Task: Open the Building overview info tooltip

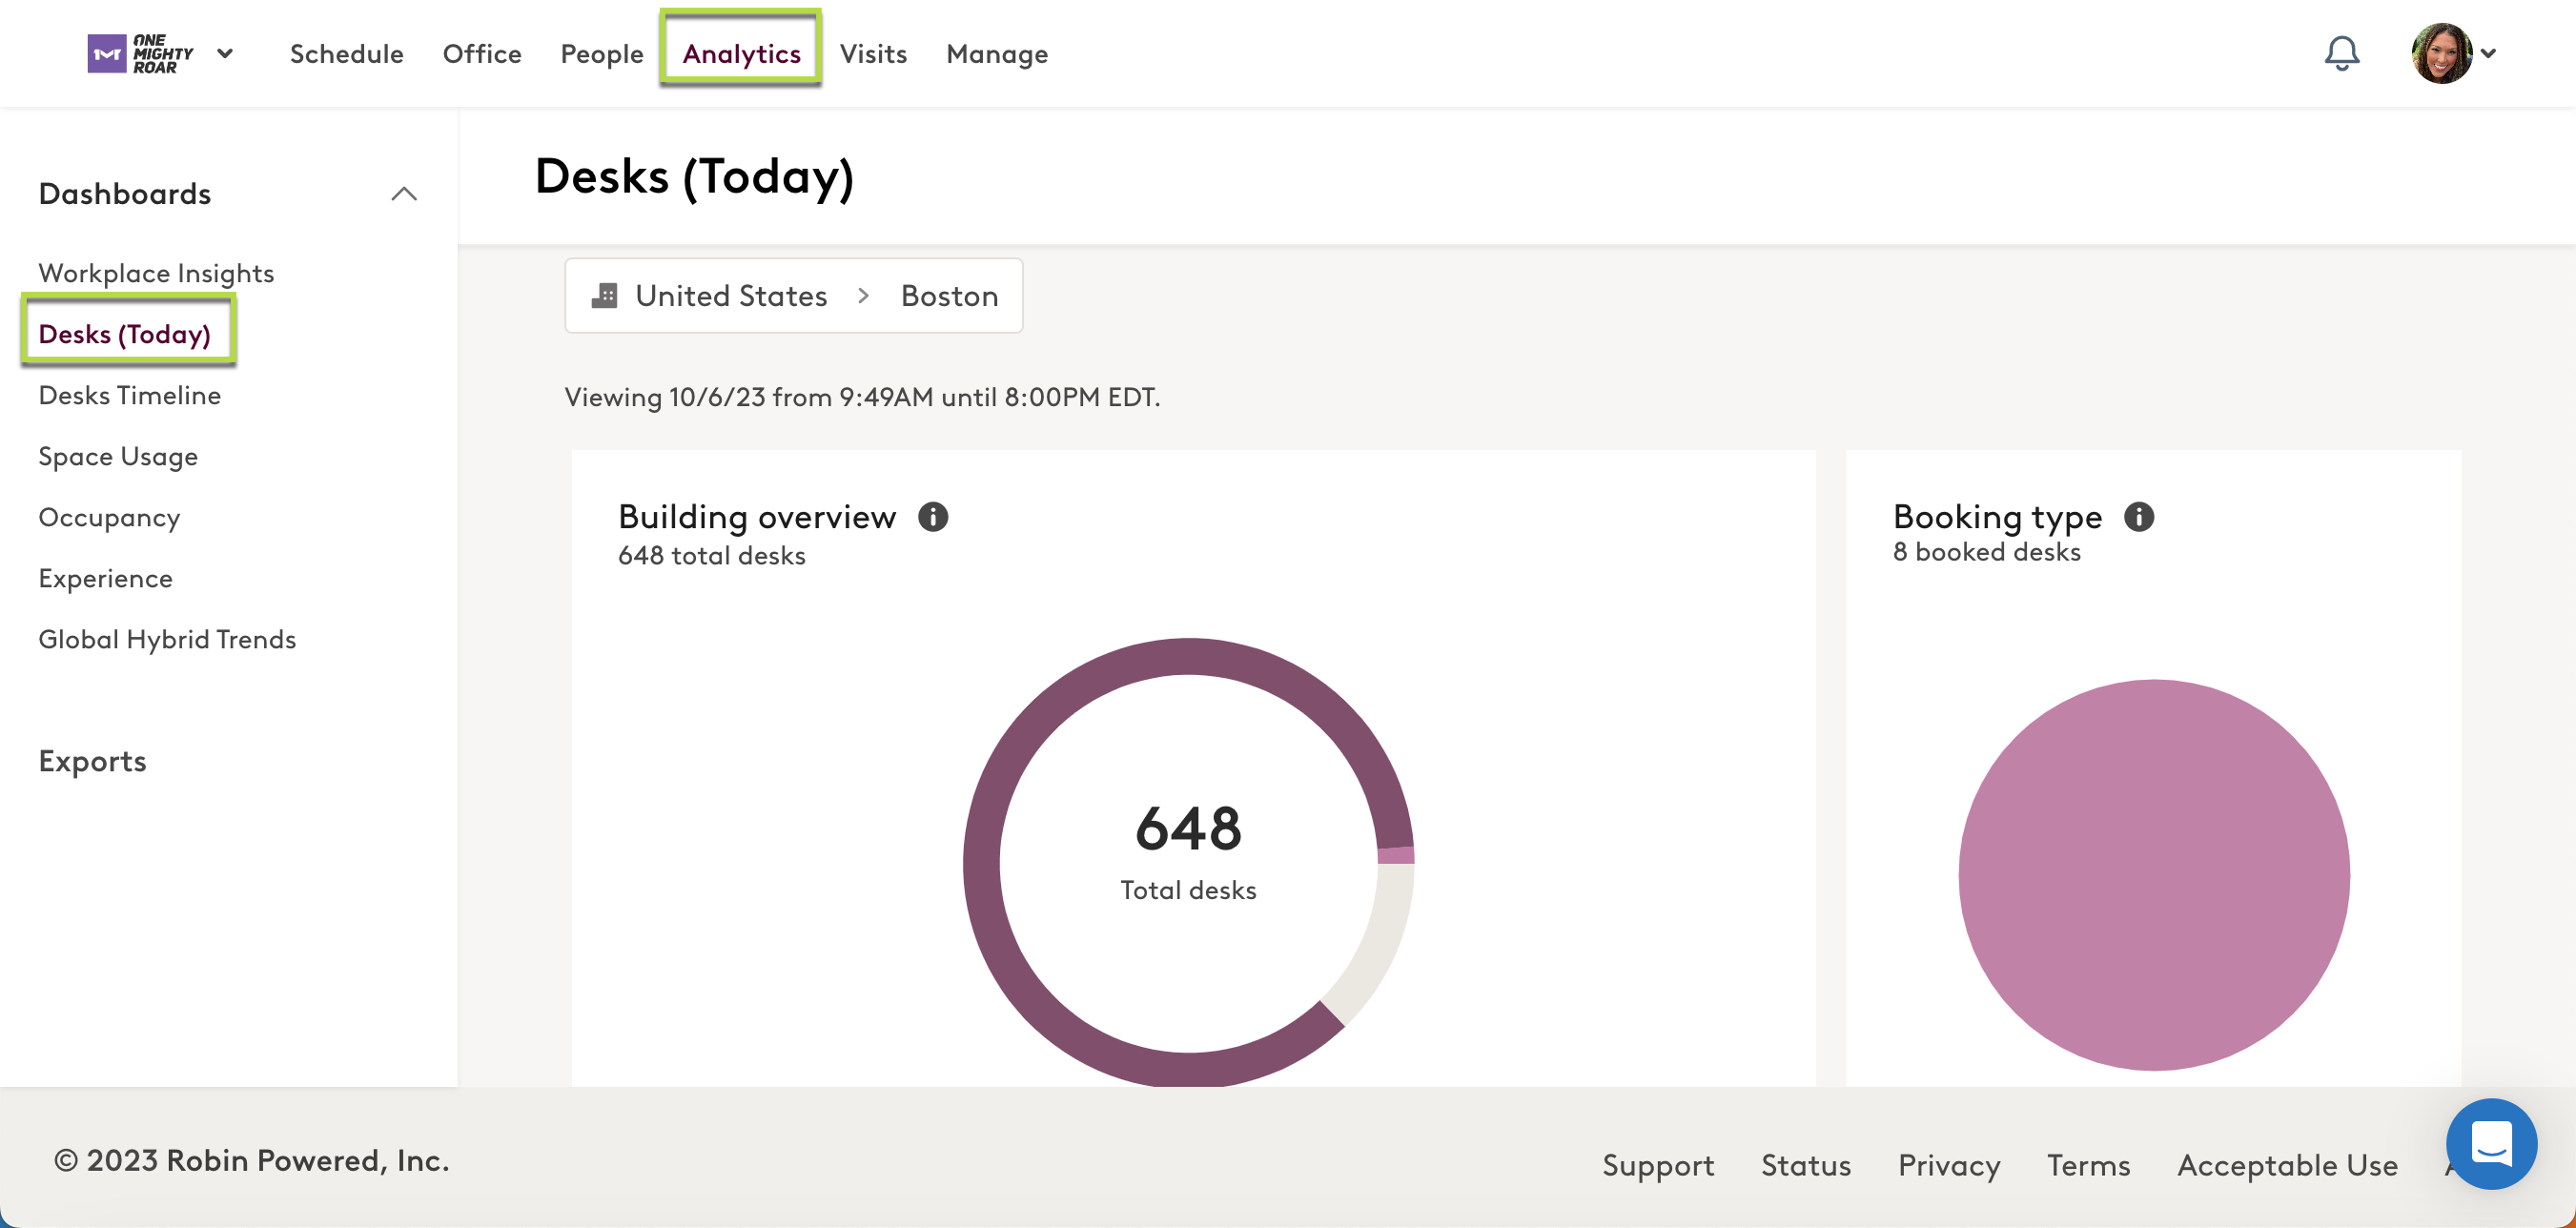Action: point(935,517)
